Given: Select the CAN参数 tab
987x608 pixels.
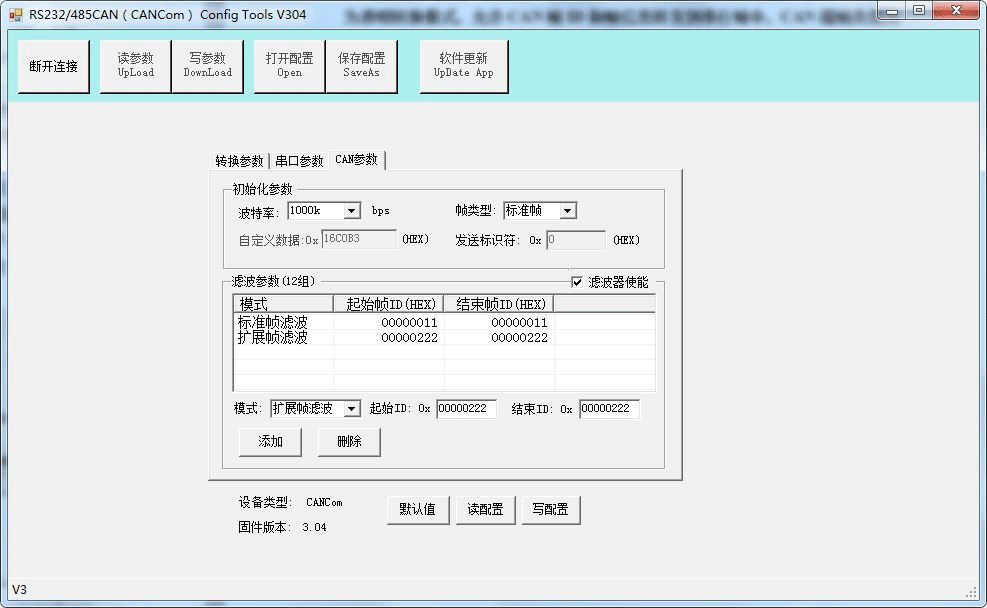Looking at the screenshot, I should pyautogui.click(x=357, y=160).
